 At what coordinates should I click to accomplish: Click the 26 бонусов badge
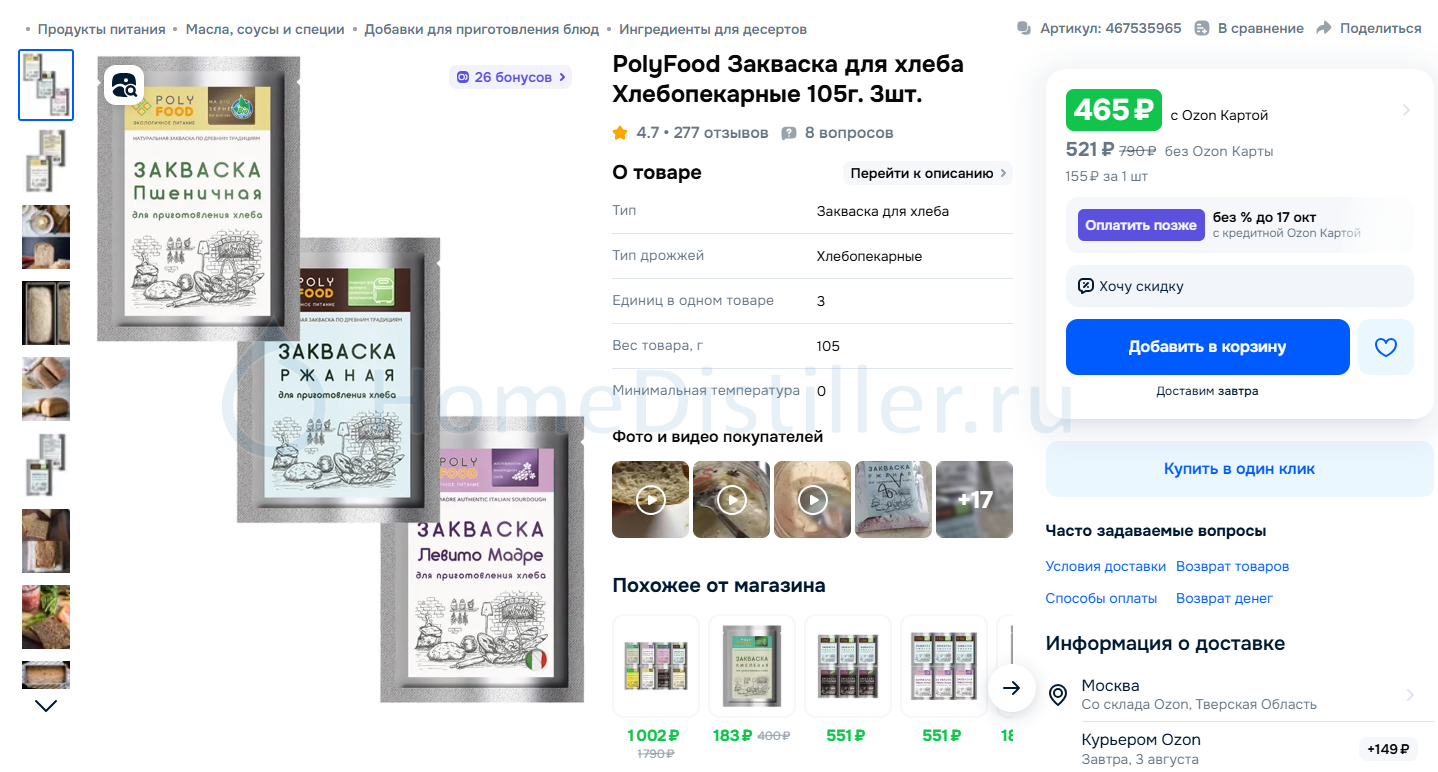511,77
